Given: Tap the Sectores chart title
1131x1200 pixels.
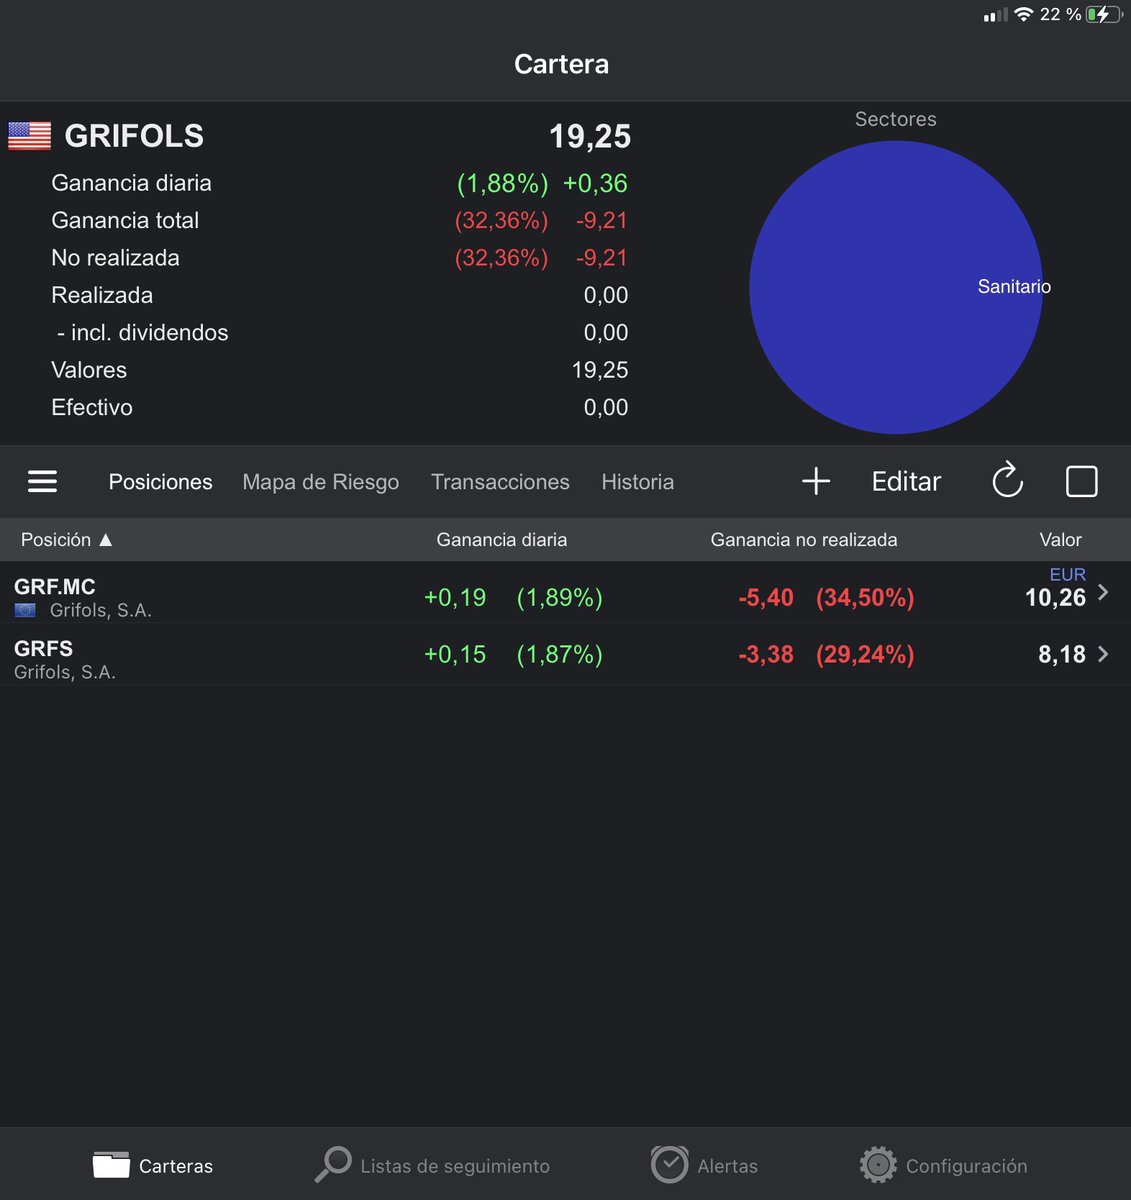Looking at the screenshot, I should click(896, 119).
